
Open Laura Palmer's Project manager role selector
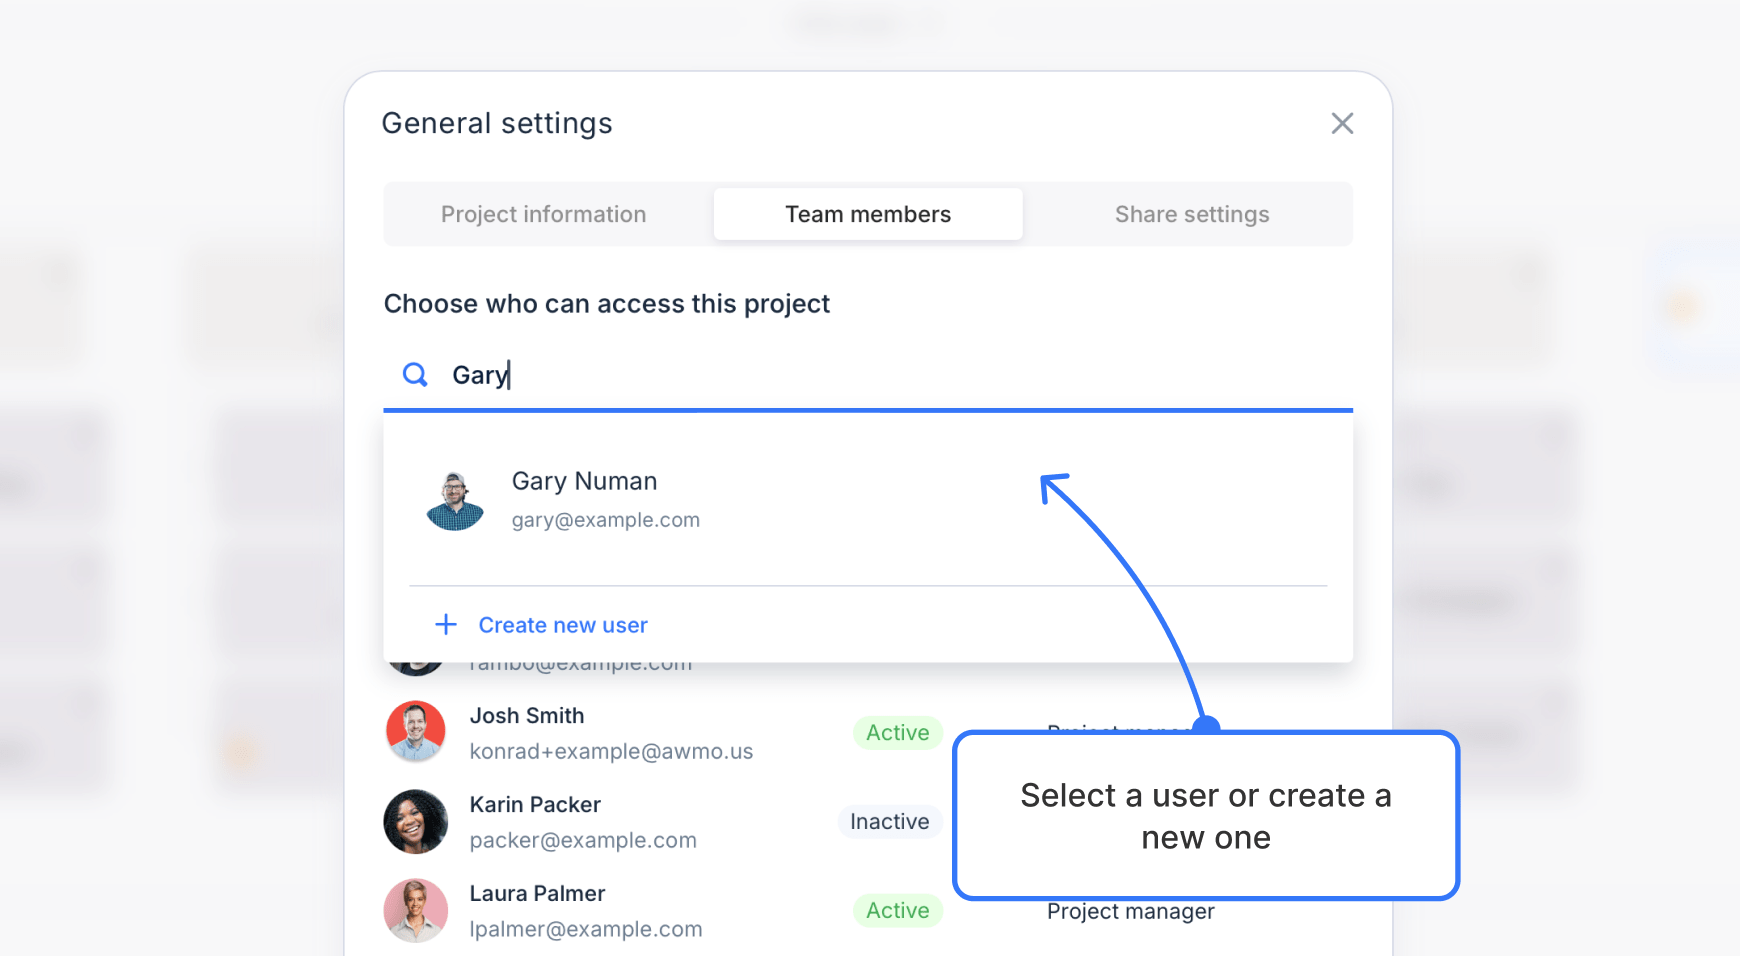pos(1130,911)
